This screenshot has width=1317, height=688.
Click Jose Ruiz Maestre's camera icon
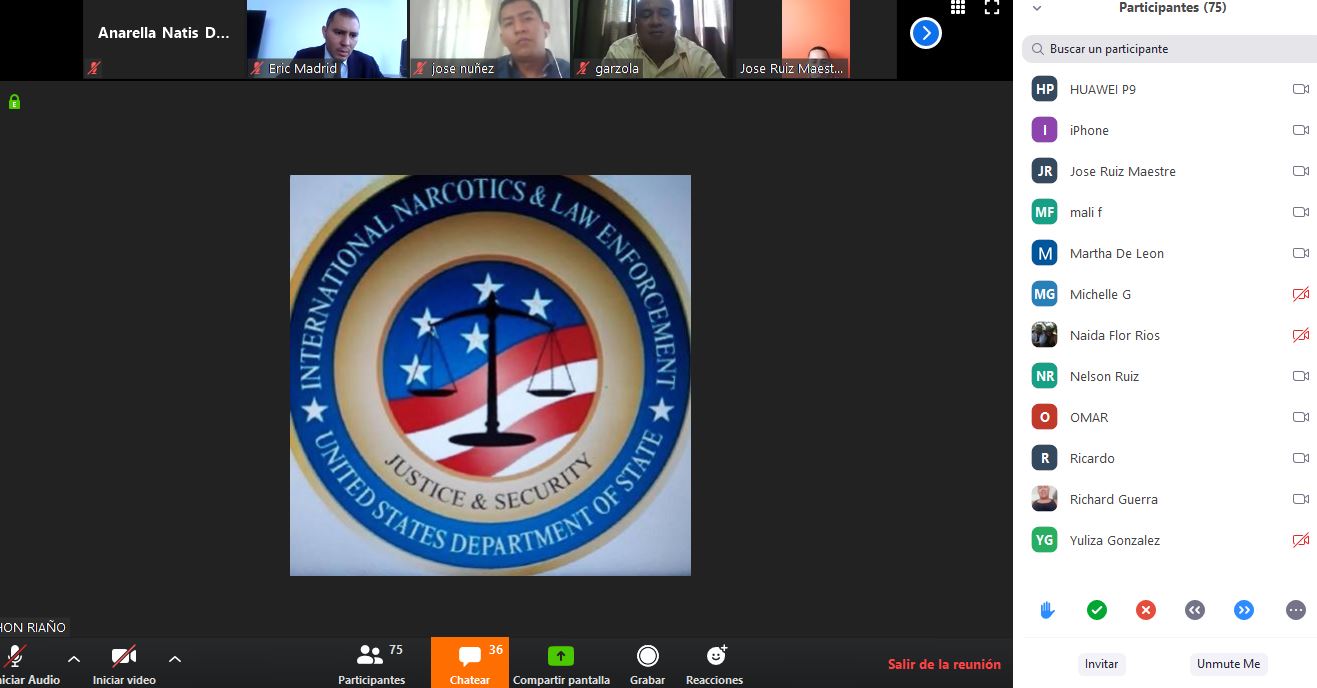tap(1301, 171)
